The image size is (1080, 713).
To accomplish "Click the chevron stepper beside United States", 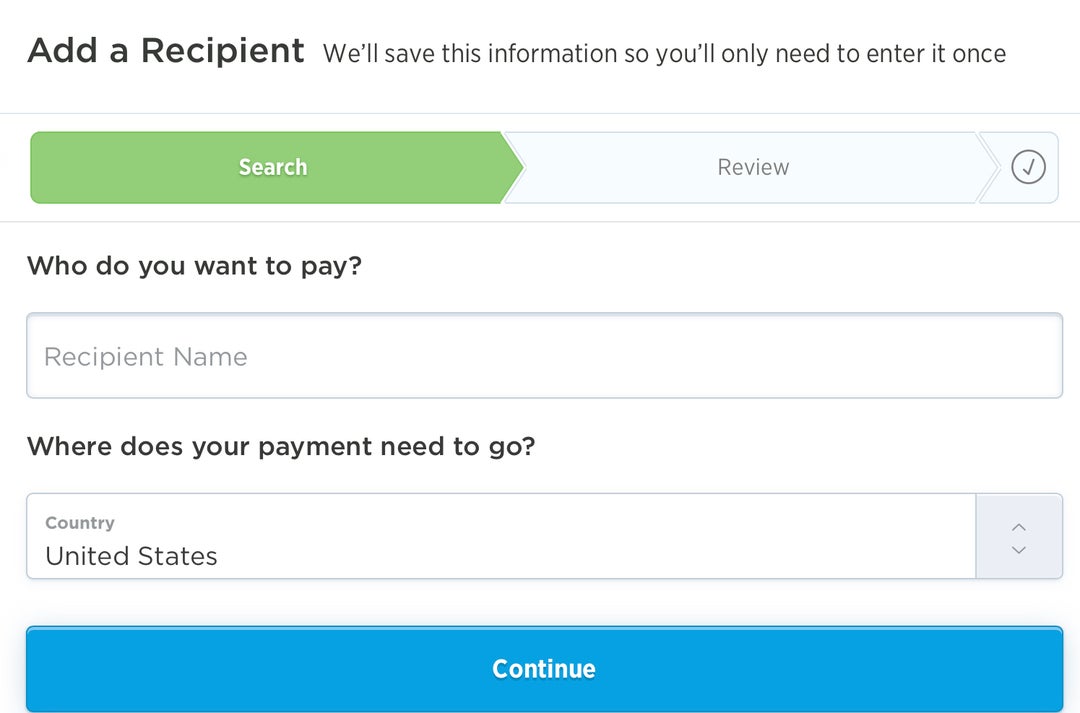I will pyautogui.click(x=1018, y=536).
